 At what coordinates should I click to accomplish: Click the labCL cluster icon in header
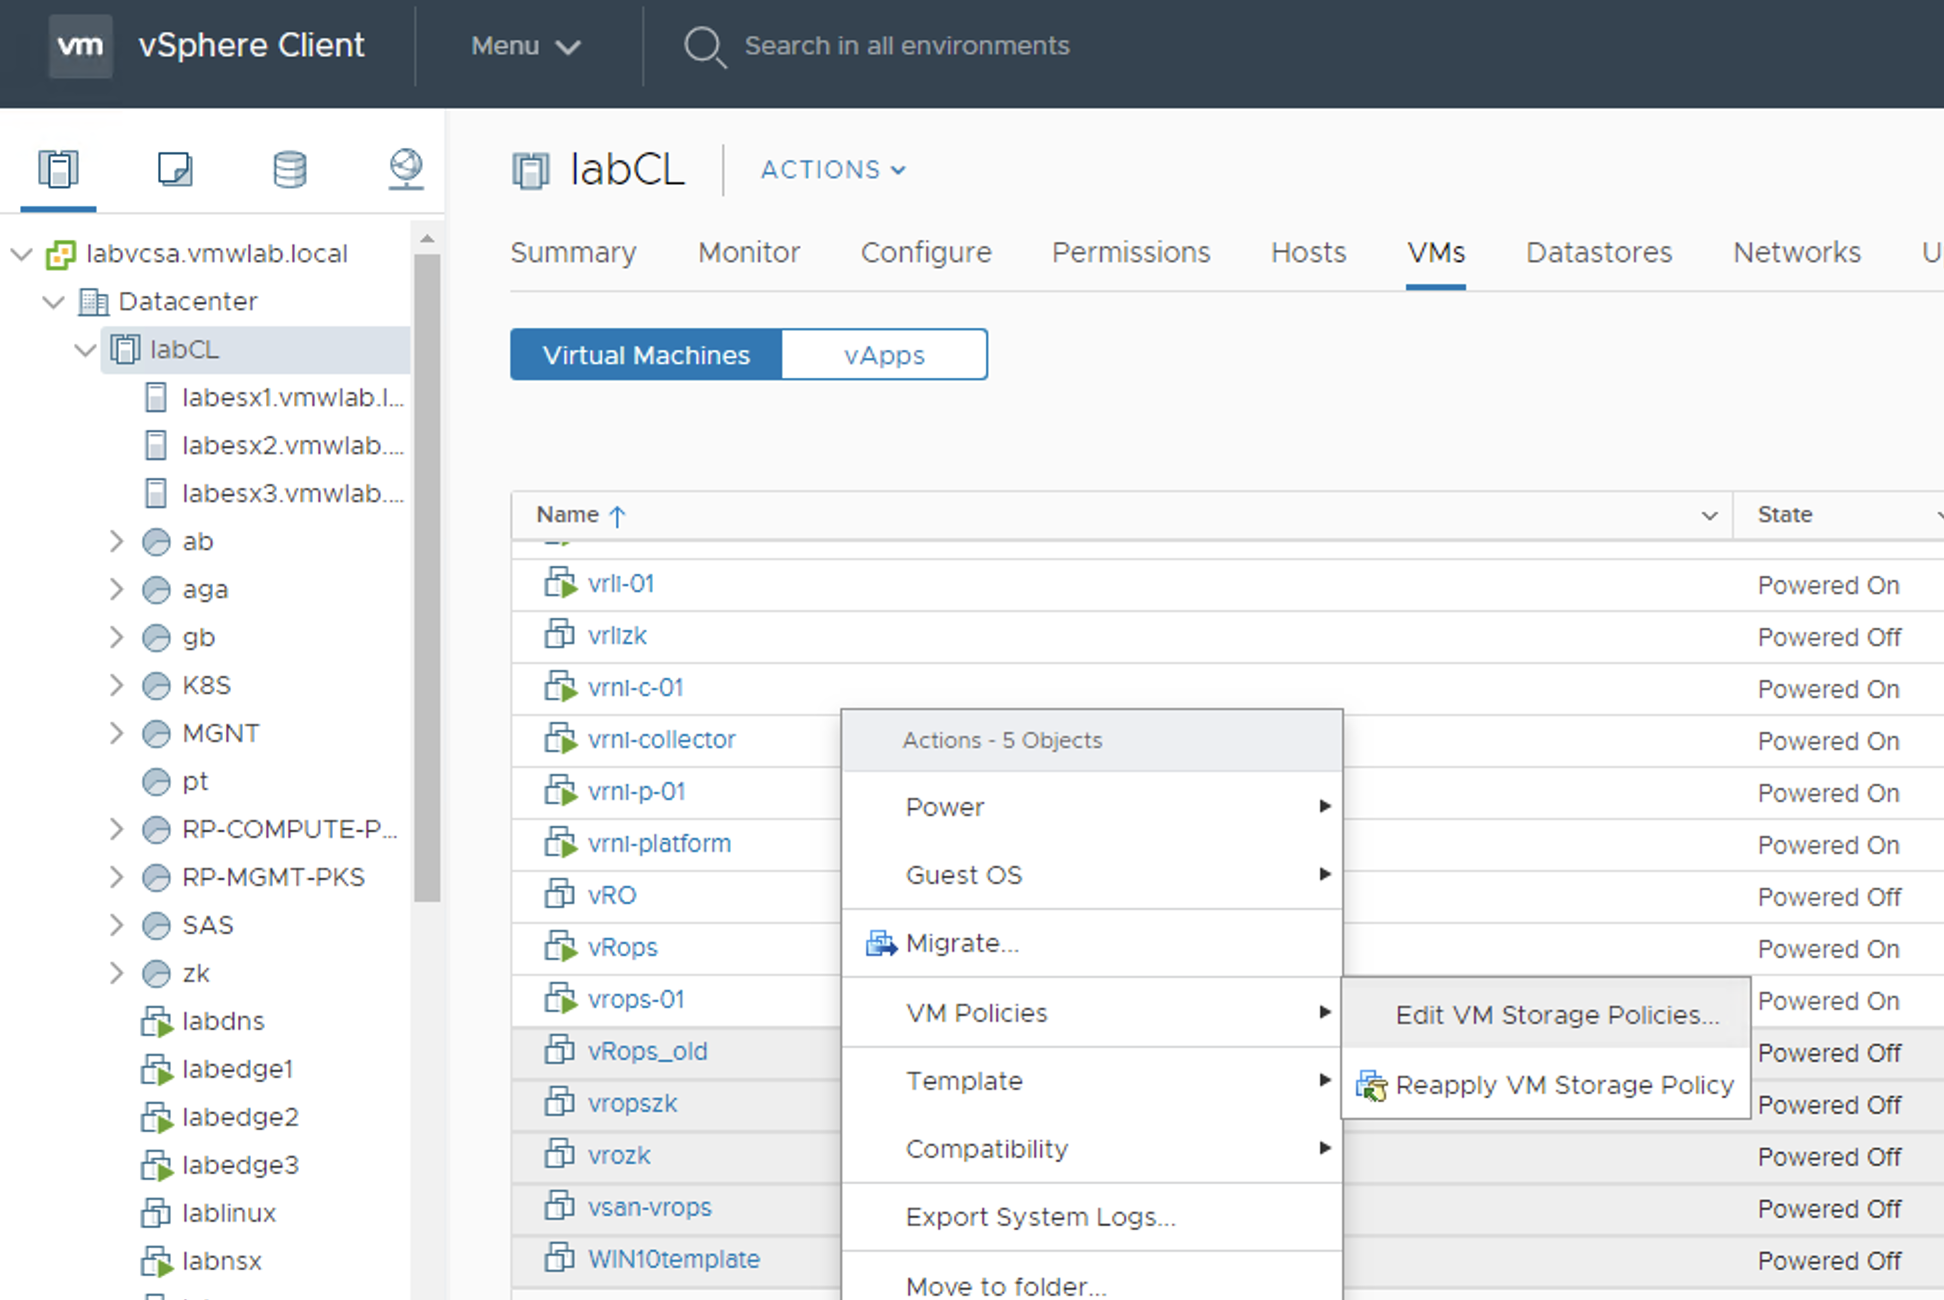pyautogui.click(x=531, y=170)
